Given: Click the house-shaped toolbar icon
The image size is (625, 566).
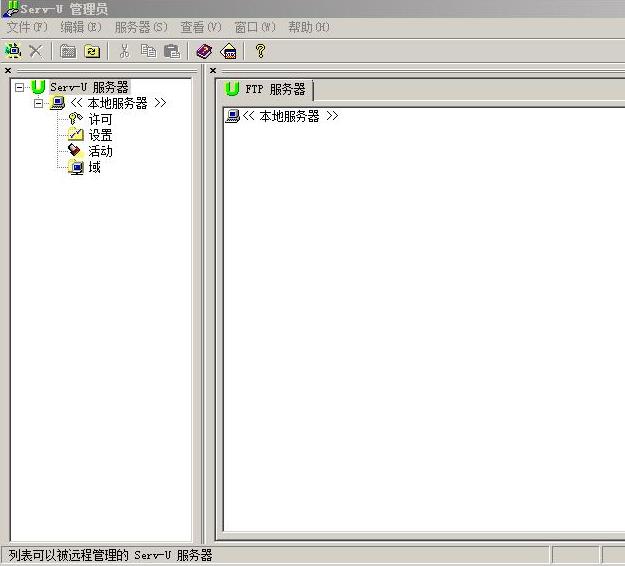Looking at the screenshot, I should click(228, 51).
